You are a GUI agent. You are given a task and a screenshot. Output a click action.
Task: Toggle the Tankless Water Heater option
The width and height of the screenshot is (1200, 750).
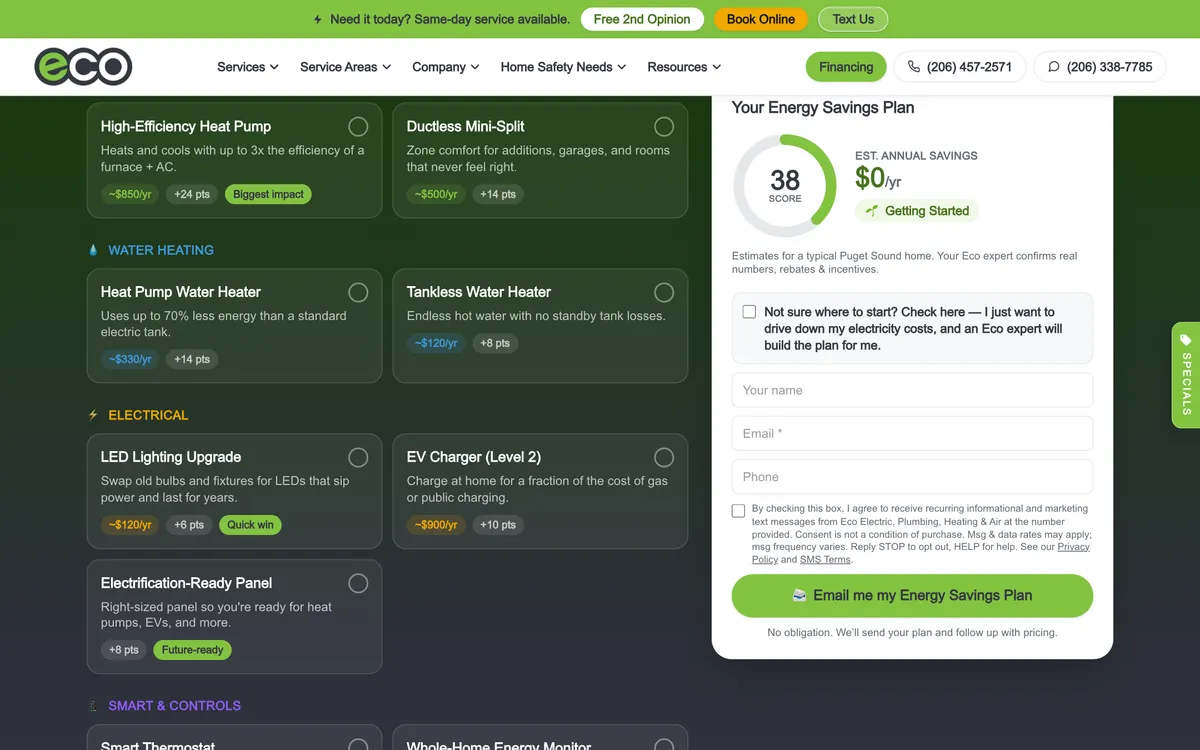tap(664, 292)
